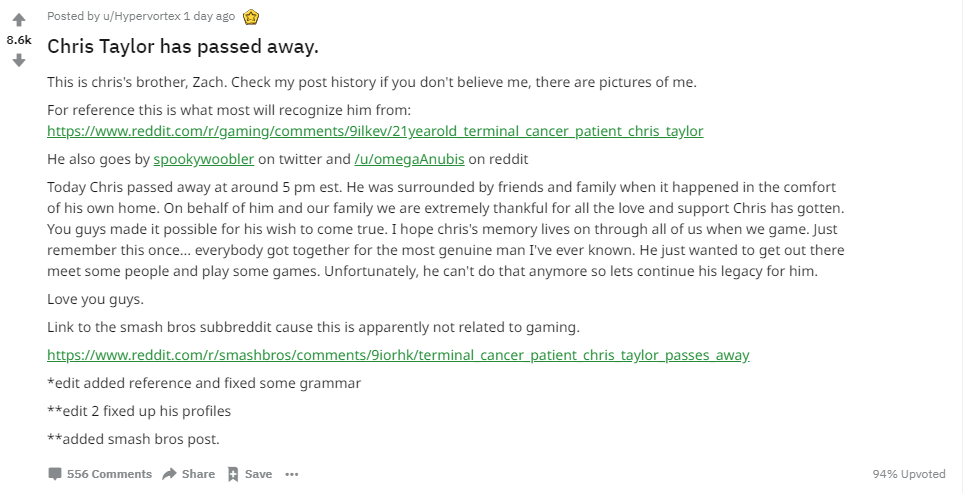
Task: Downvote the post with the down arrow
Action: point(18,61)
